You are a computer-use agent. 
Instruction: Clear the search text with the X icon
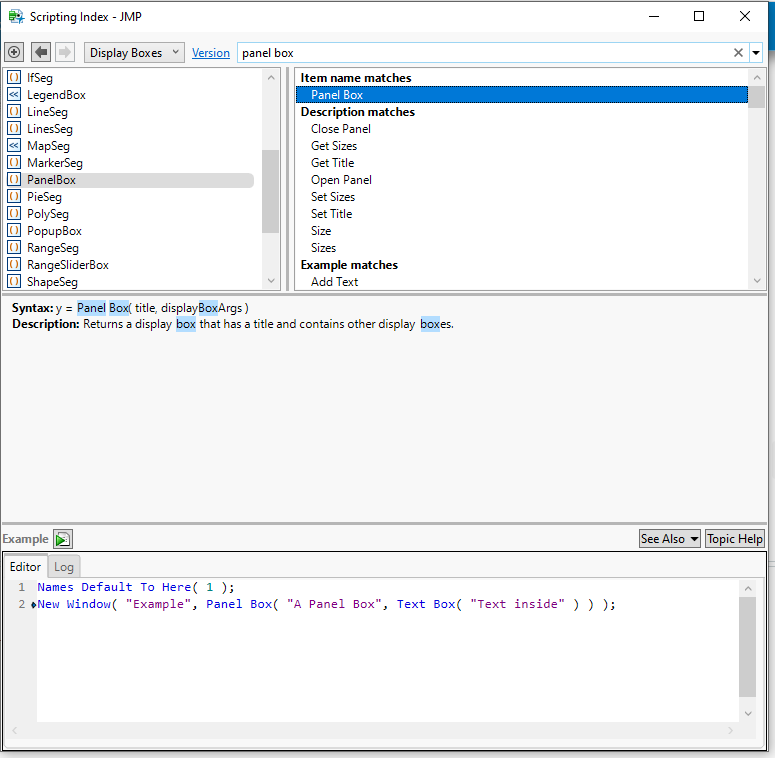coord(738,53)
